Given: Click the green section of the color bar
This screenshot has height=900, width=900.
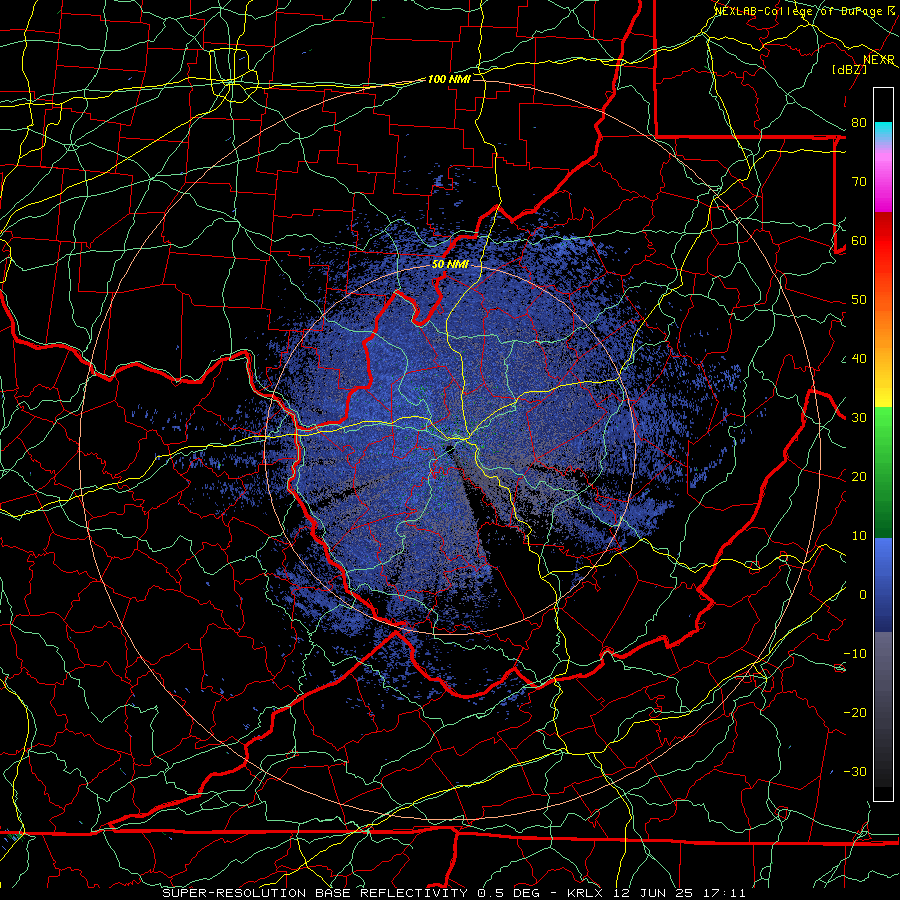Looking at the screenshot, I should pyautogui.click(x=883, y=472).
